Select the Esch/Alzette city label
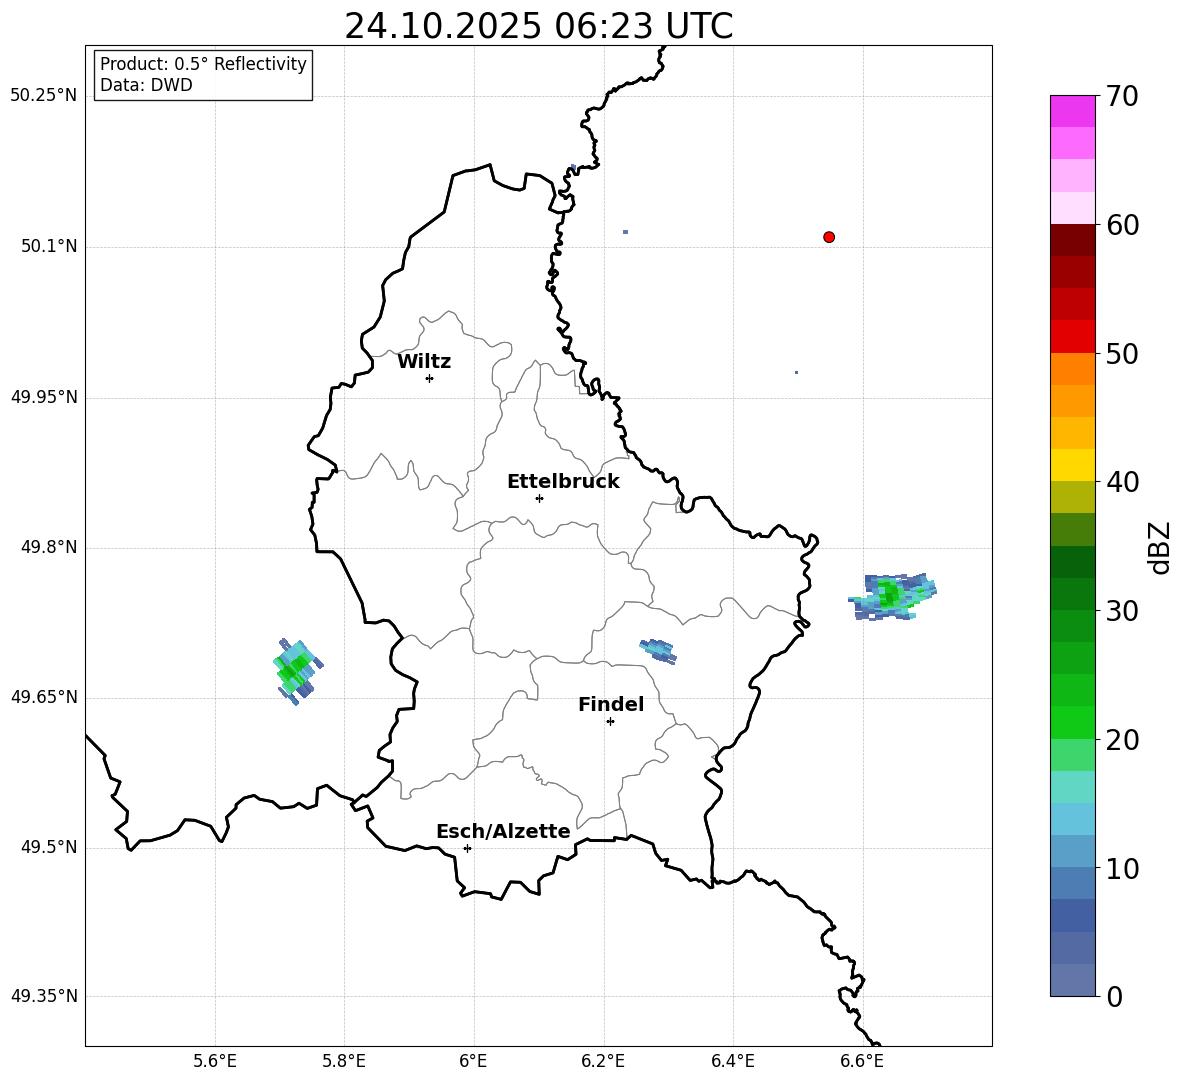The image size is (1184, 1081). (503, 831)
